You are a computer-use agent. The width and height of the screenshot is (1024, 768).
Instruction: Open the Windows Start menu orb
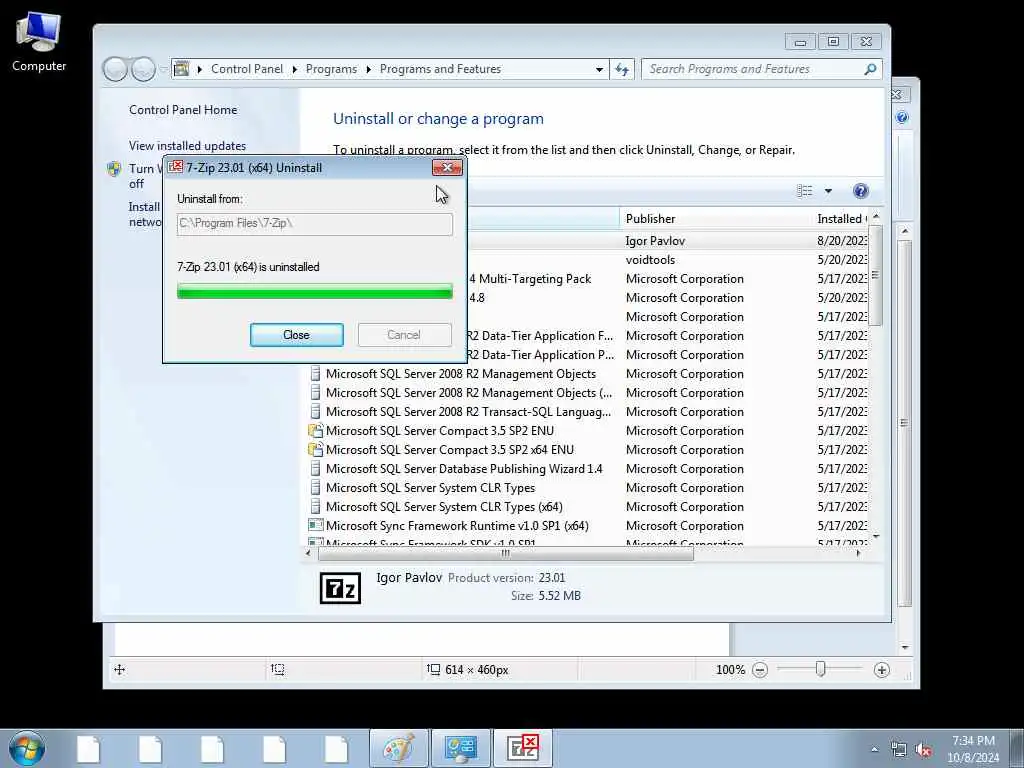pos(27,748)
